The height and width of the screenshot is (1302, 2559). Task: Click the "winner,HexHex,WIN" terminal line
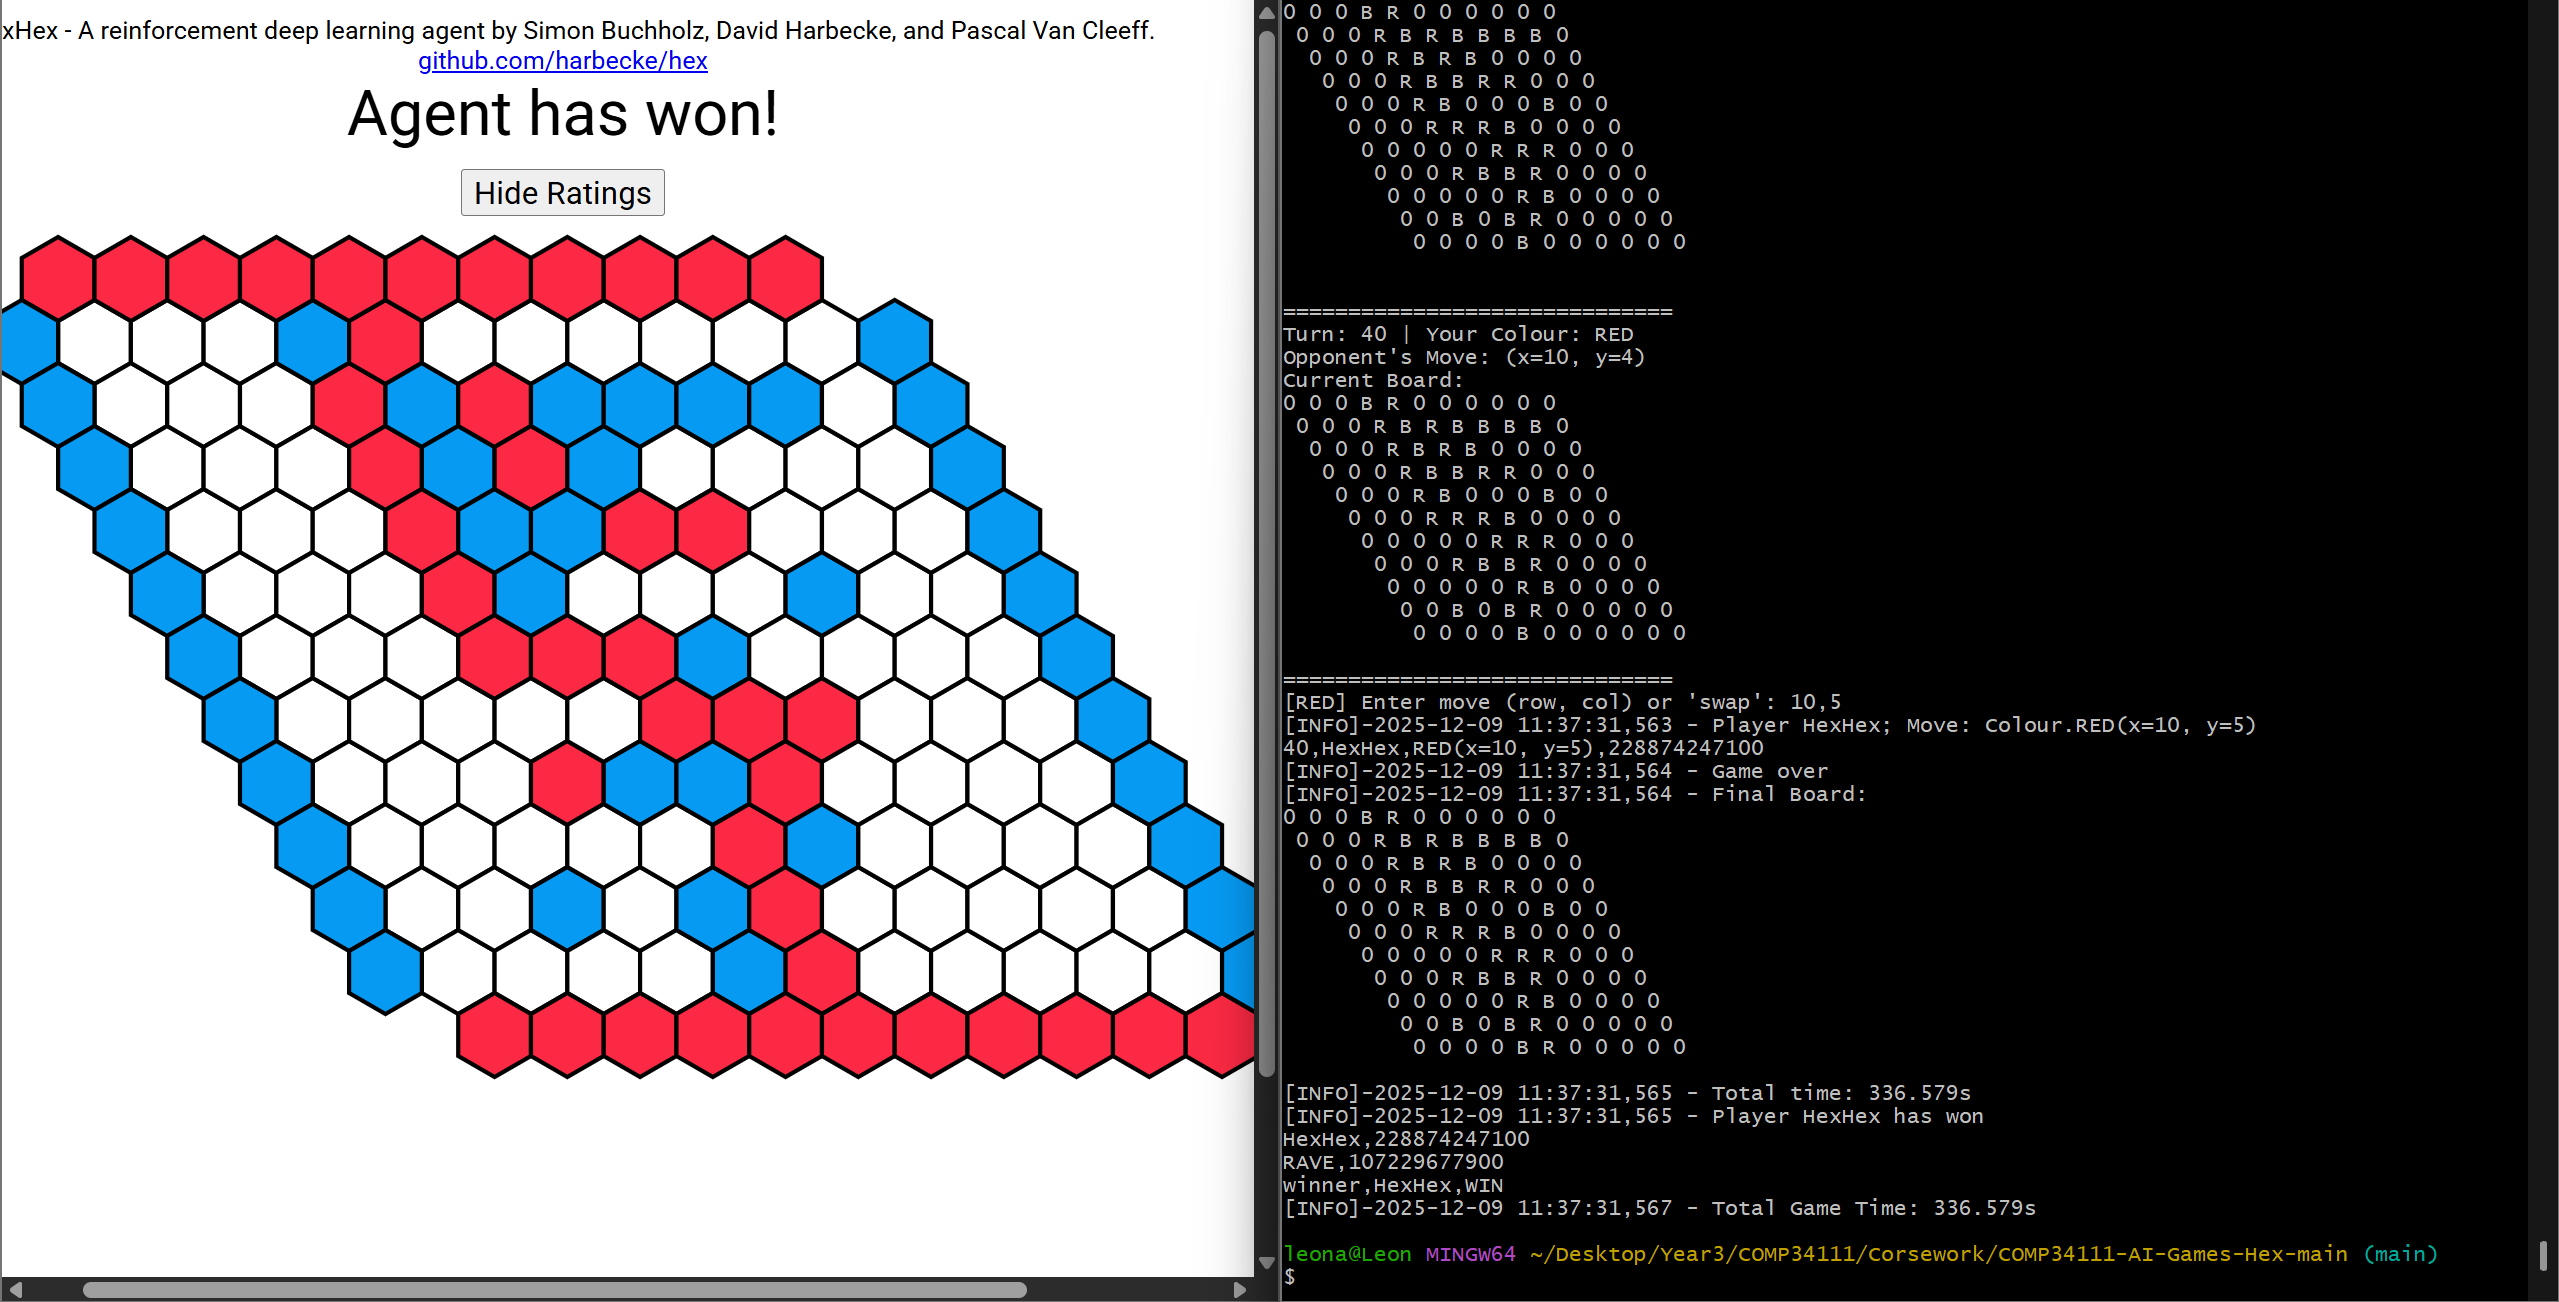click(1393, 1185)
